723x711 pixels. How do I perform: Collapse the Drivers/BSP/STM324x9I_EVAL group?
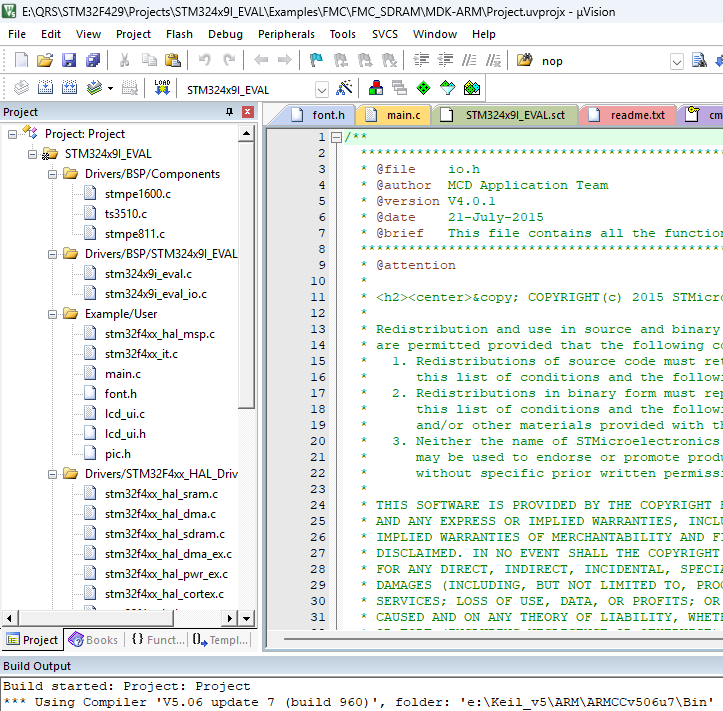(x=52, y=254)
